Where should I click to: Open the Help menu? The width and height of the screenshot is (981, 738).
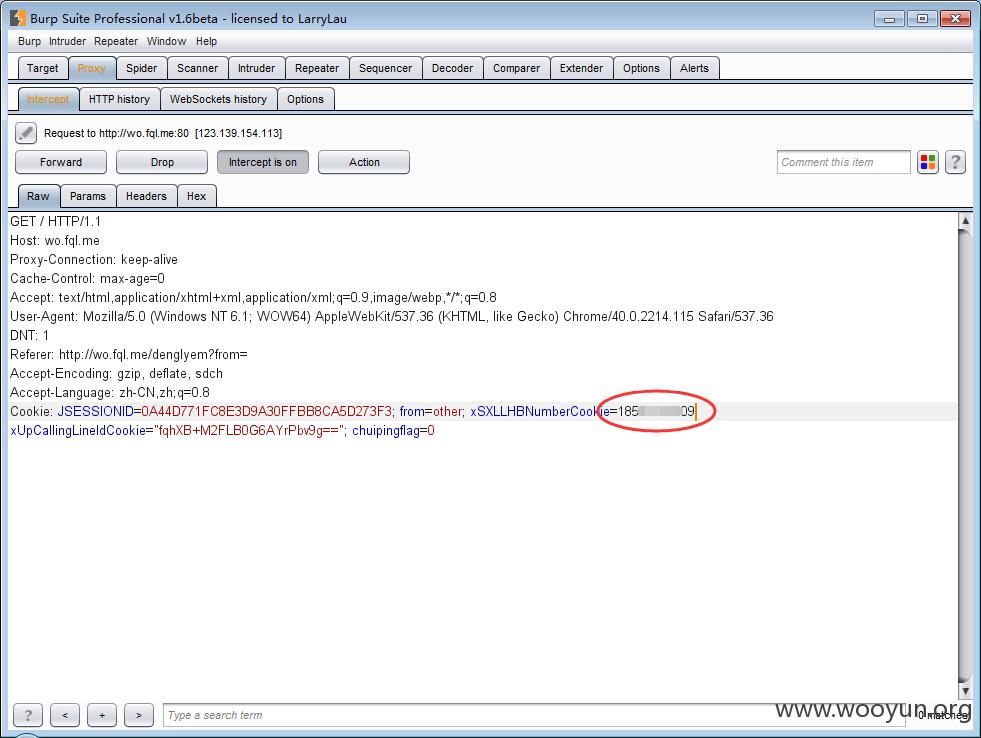pyautogui.click(x=206, y=41)
